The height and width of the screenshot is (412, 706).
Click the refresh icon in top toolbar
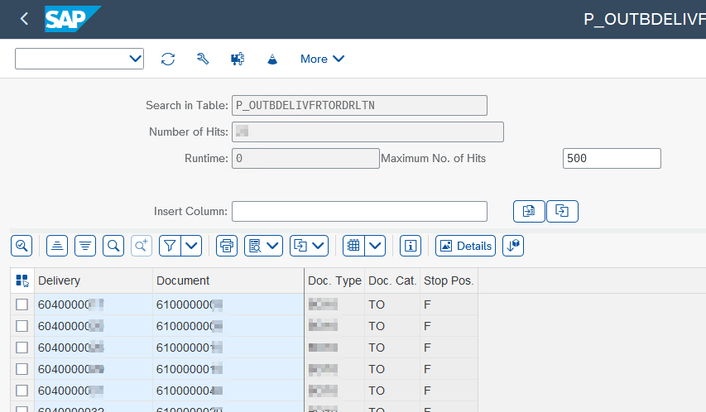pos(168,59)
